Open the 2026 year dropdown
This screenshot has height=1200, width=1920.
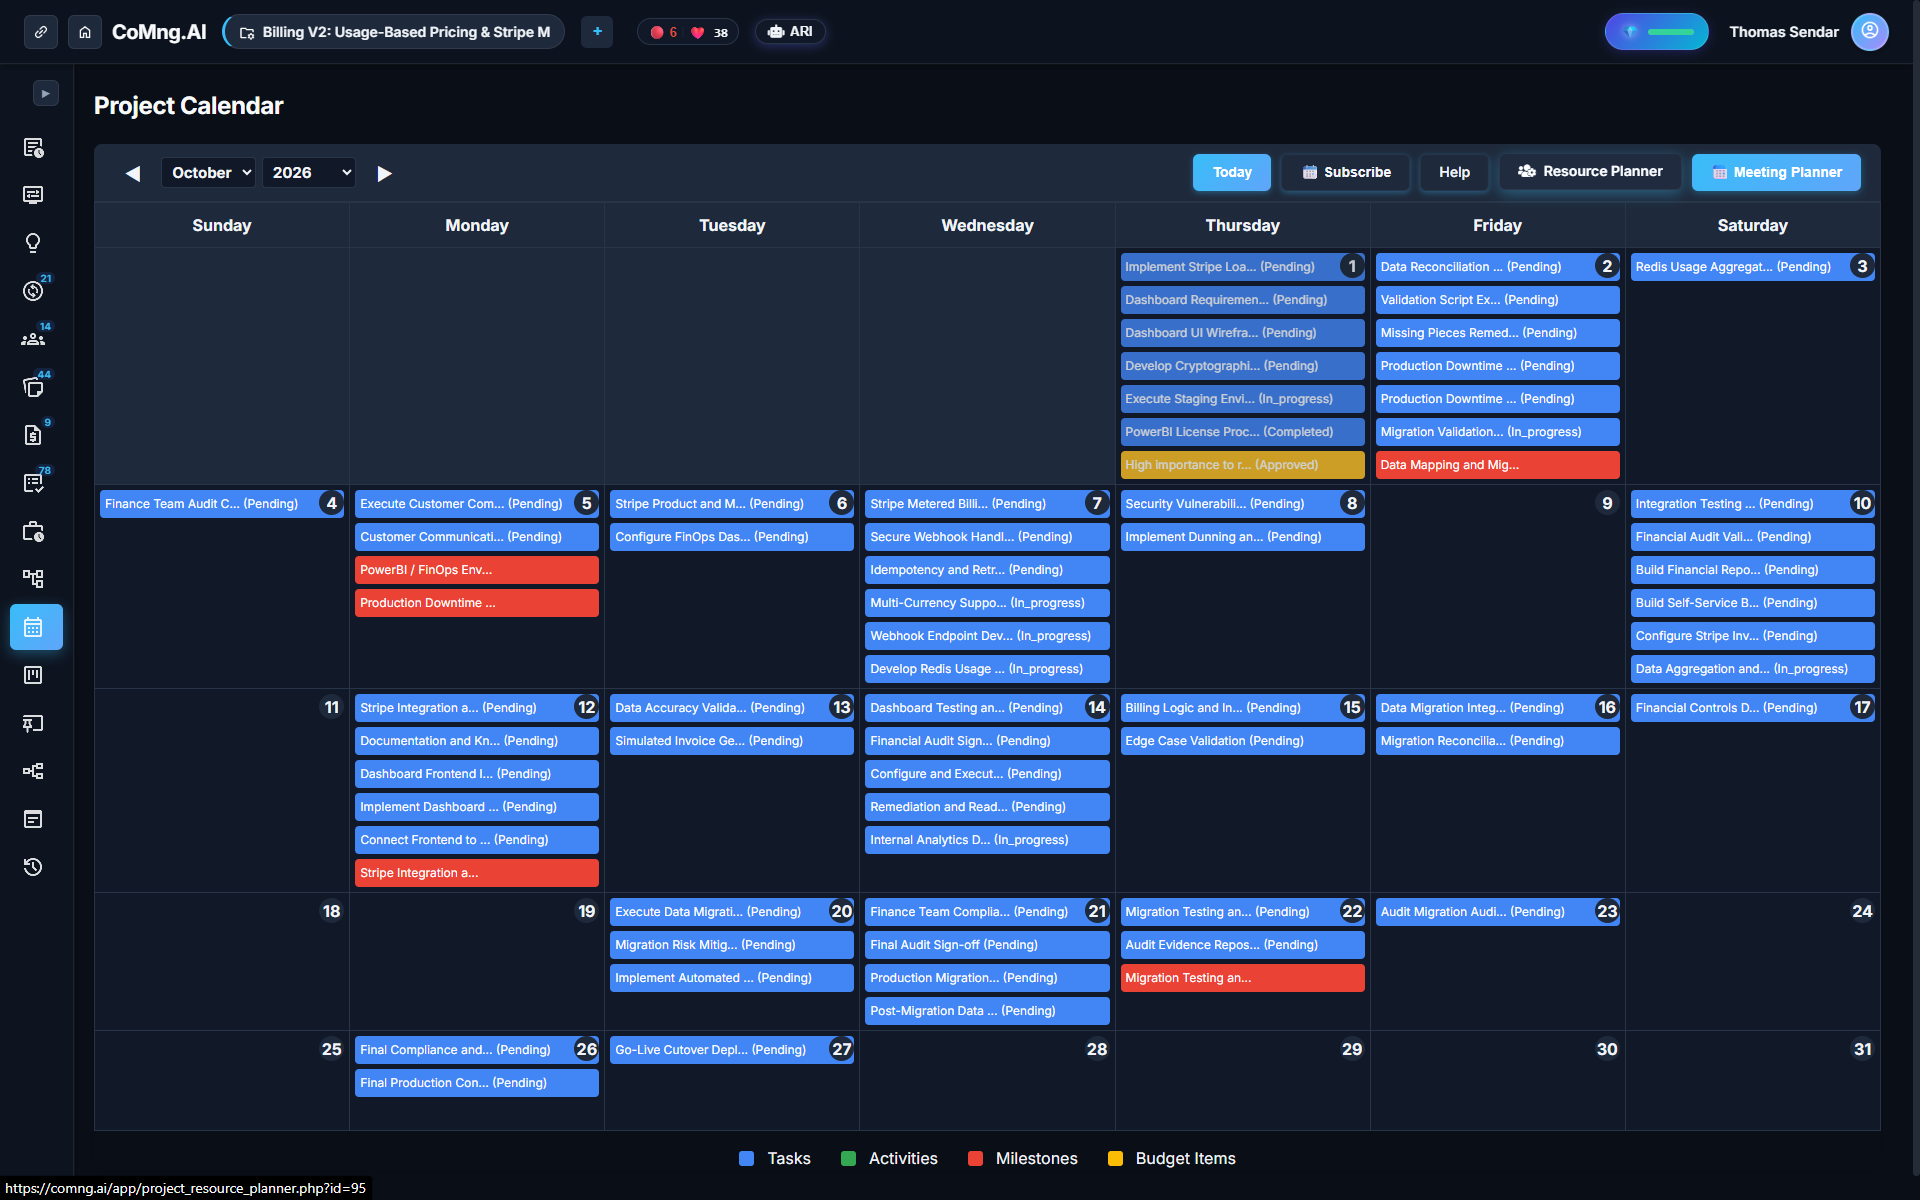coord(309,173)
